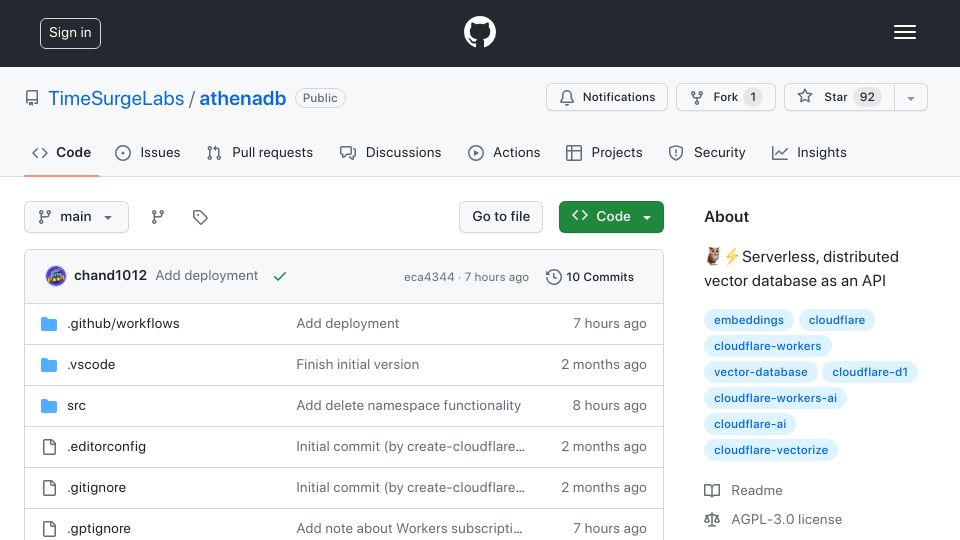
Task: Open 'Add note about Workers subscripti...' commit
Action: pyautogui.click(x=409, y=528)
